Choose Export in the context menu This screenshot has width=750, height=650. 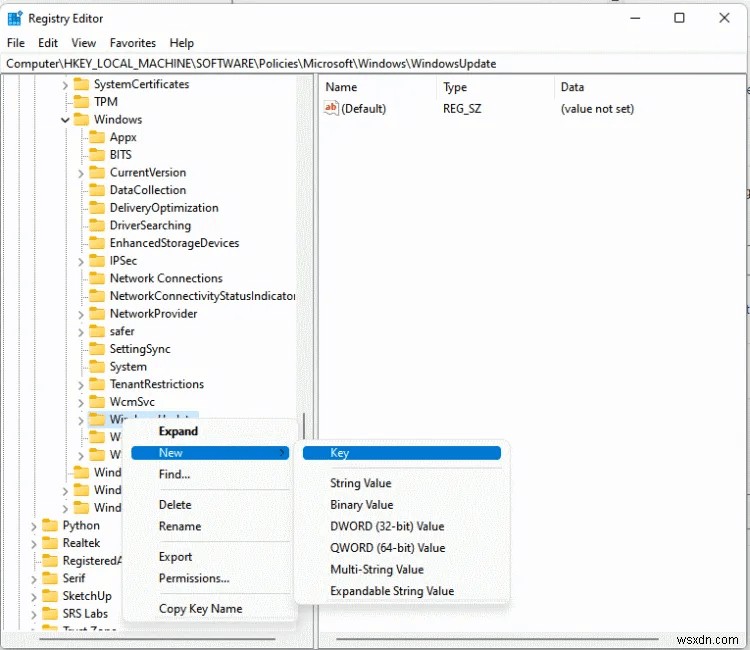tap(210, 557)
